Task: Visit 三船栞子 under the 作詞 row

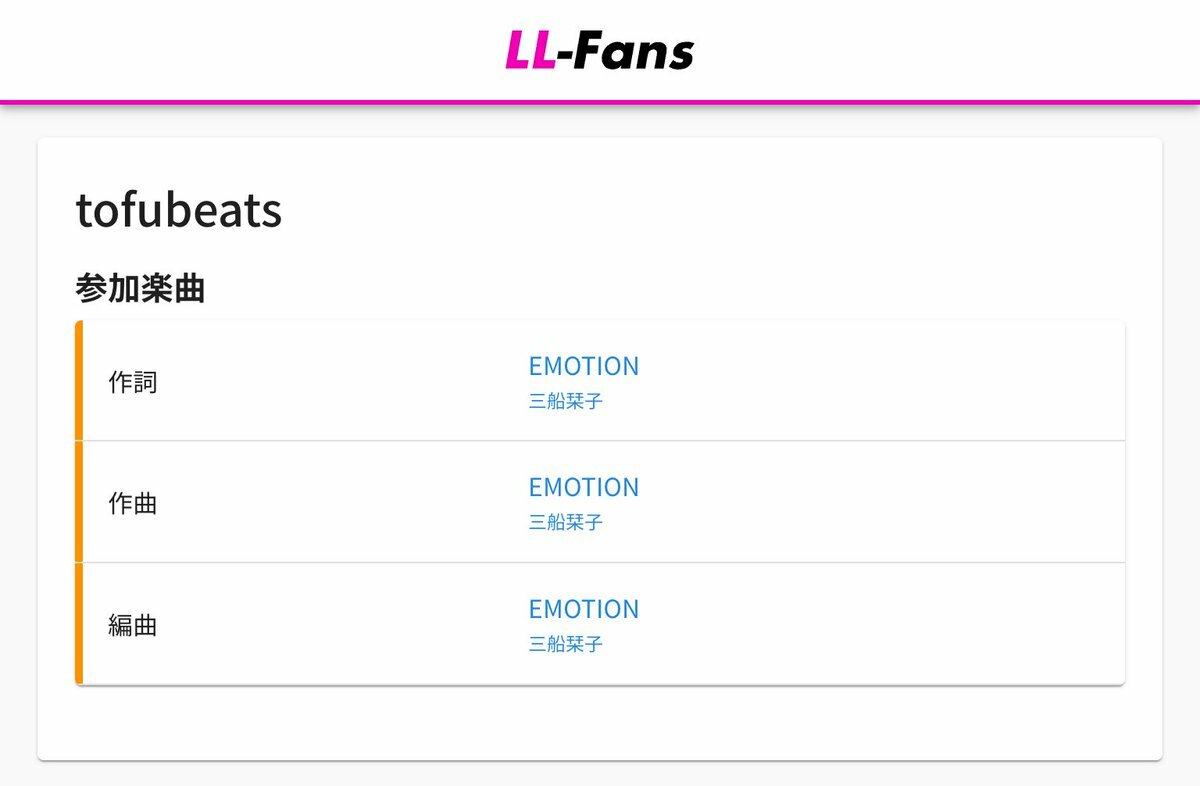Action: 566,402
